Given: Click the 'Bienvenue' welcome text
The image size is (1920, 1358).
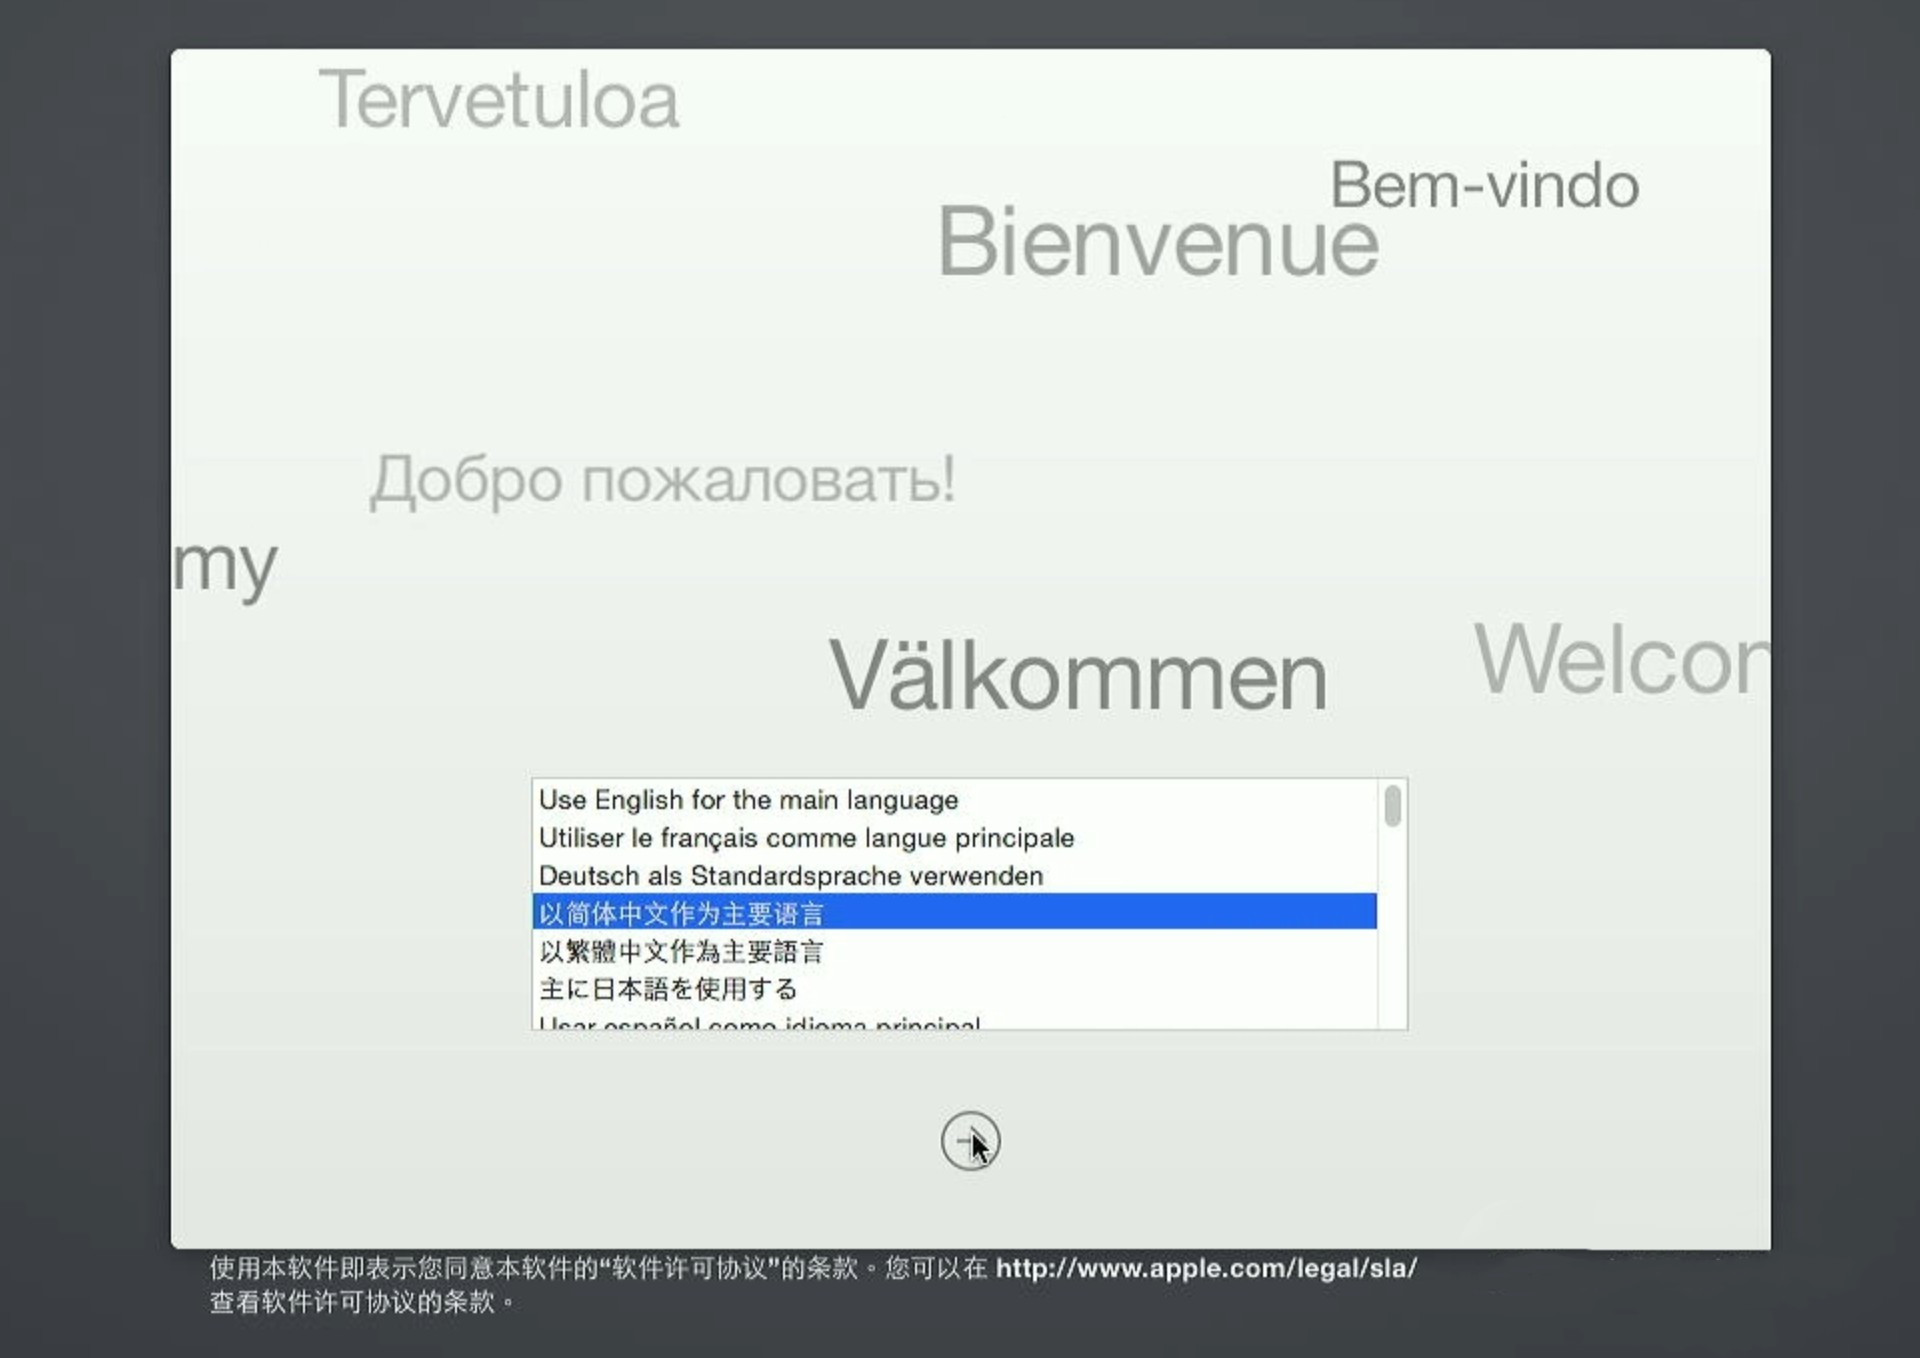Looking at the screenshot, I should [x=1157, y=242].
